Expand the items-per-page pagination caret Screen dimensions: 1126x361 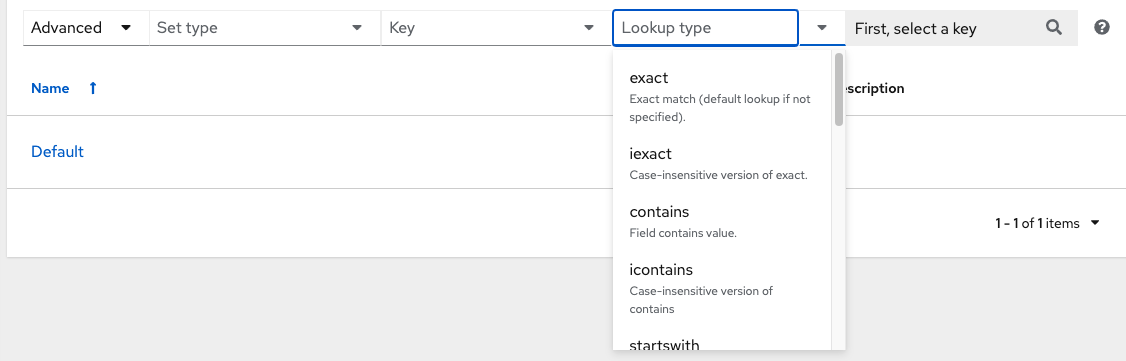(1095, 223)
